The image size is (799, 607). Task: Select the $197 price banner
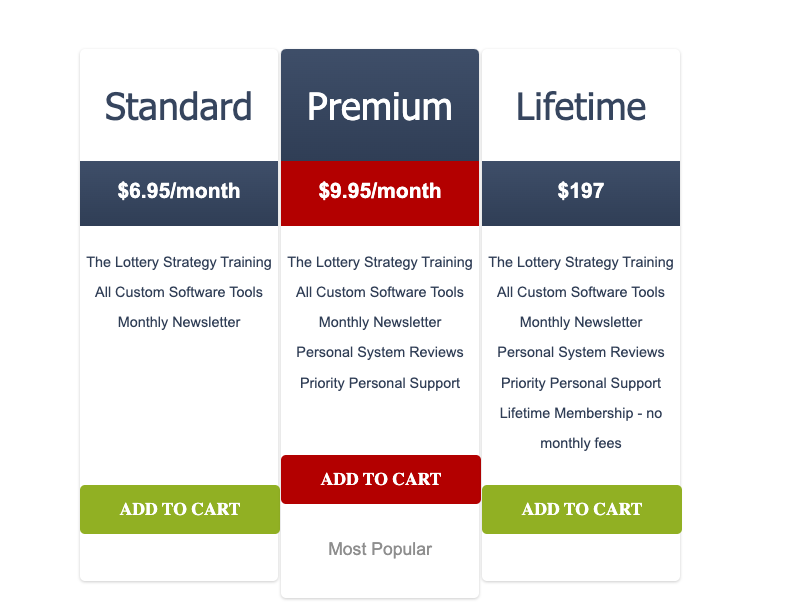pos(581,191)
